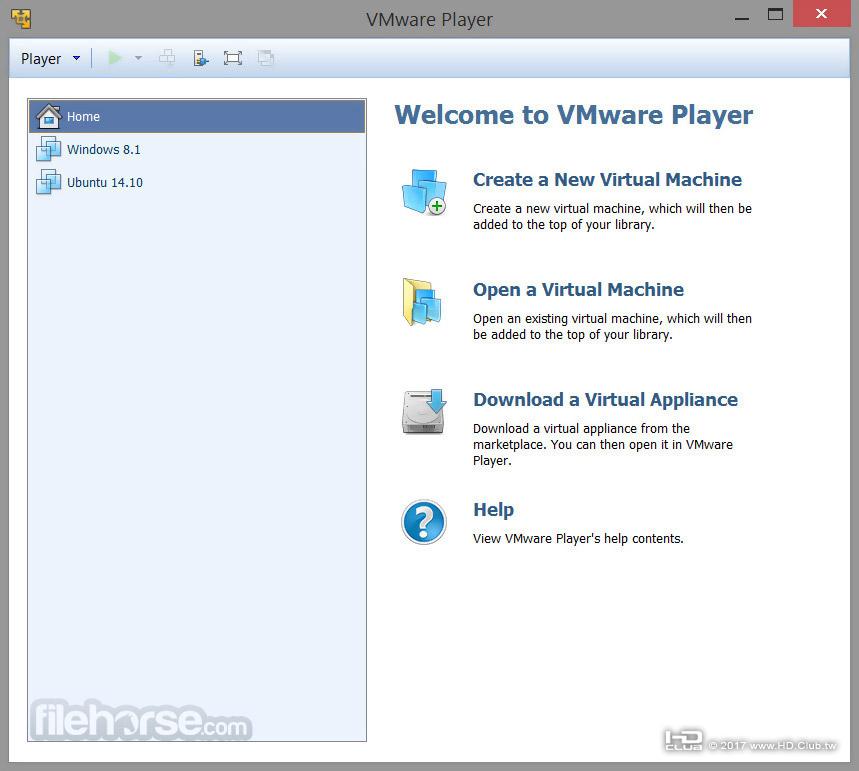Select the Windows 8.1 virtual machine
Viewport: 859px width, 771px height.
197,149
